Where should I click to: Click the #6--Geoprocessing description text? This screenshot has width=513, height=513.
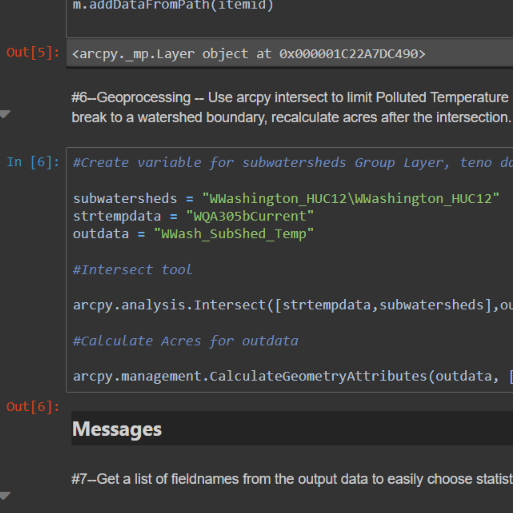click(290, 98)
